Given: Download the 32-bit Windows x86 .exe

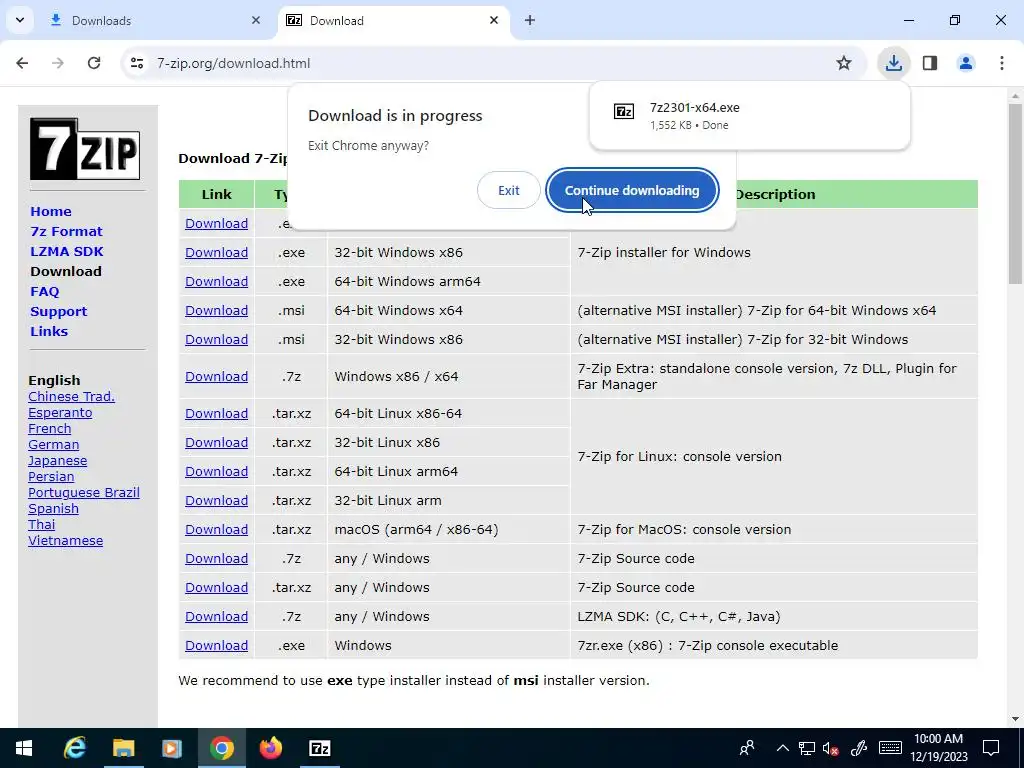Looking at the screenshot, I should pos(216,252).
